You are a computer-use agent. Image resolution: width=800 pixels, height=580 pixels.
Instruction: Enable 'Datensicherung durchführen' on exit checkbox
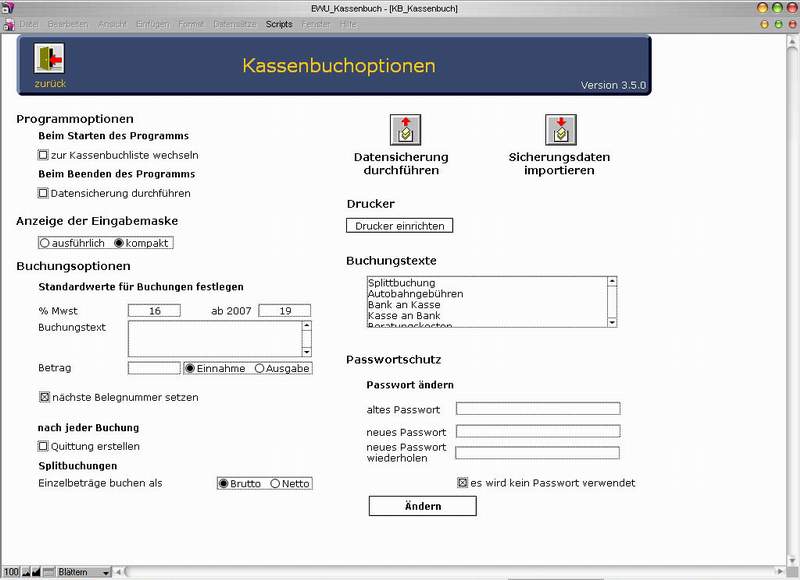43,193
